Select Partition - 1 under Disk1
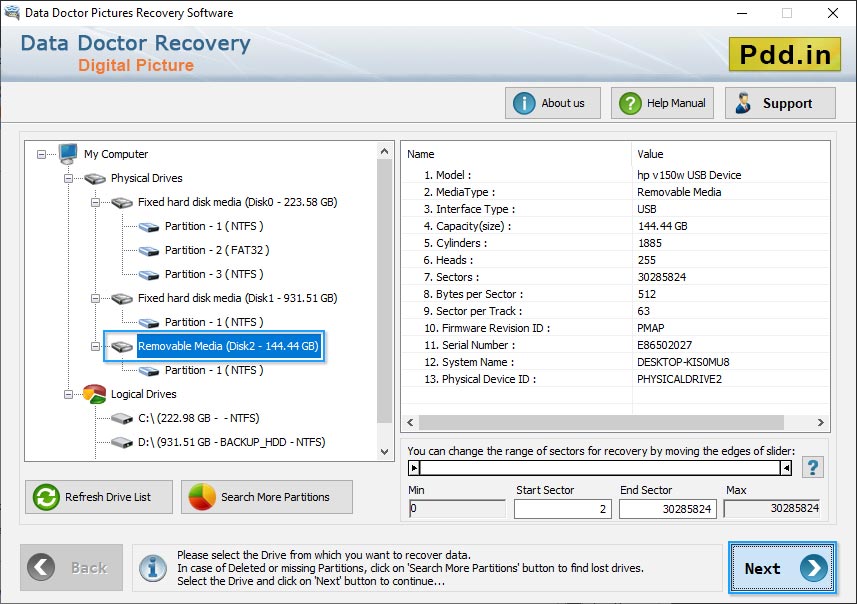 click(x=214, y=322)
